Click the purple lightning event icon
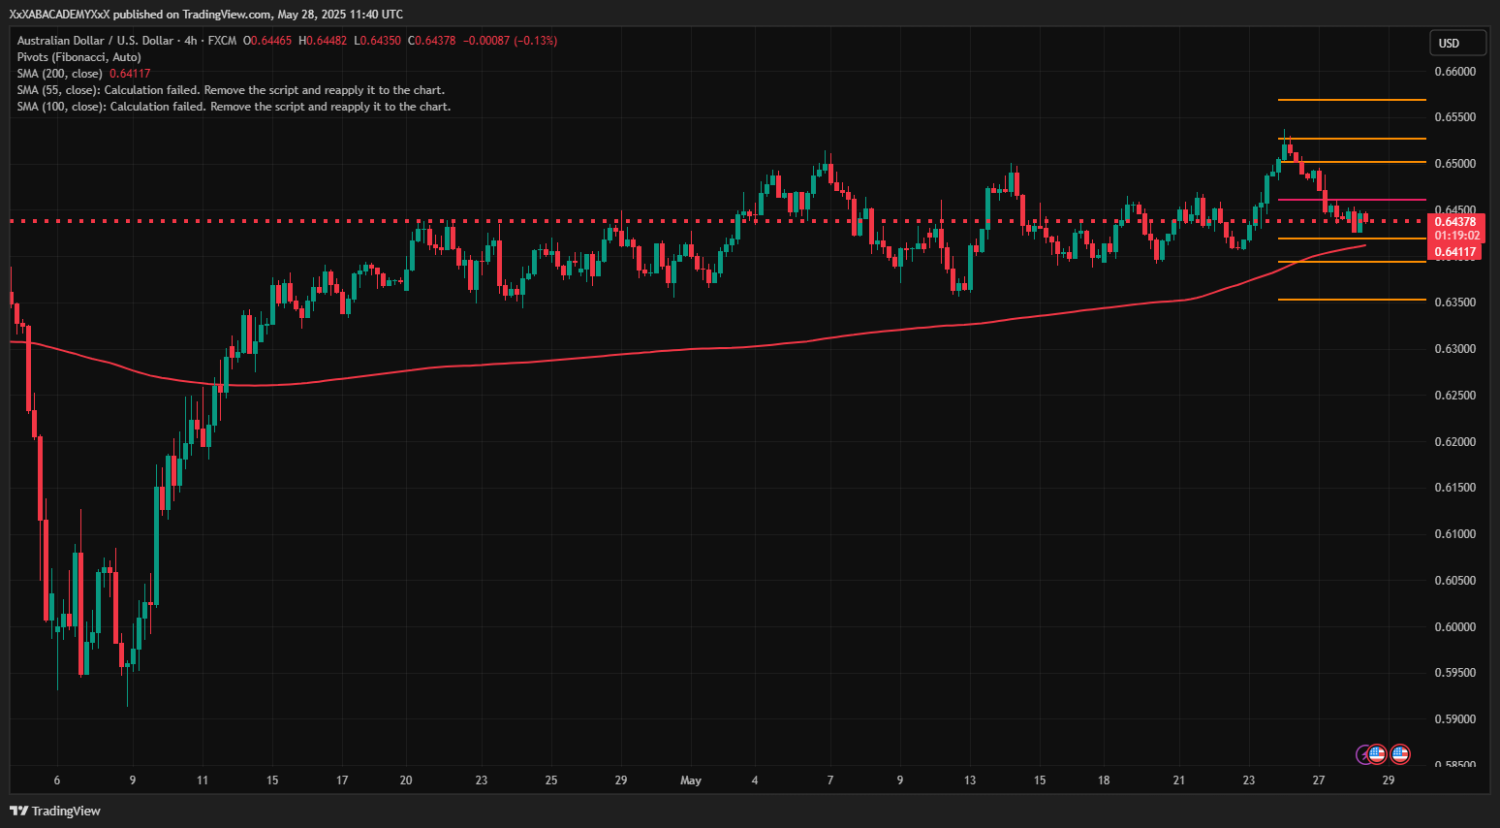The image size is (1500, 828). point(1363,754)
